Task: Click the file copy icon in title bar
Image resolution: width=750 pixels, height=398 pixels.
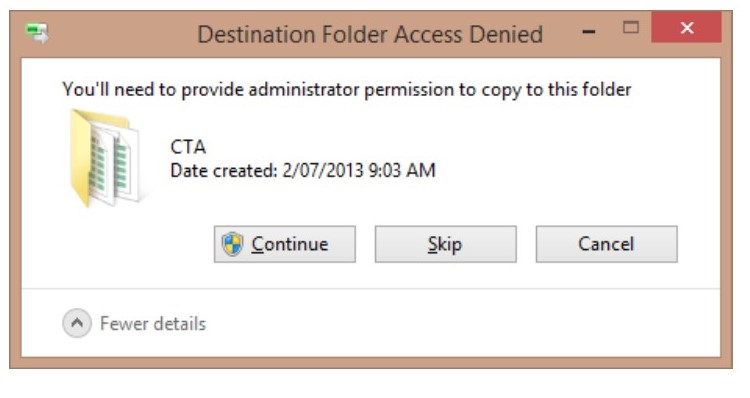Action: pos(37,33)
